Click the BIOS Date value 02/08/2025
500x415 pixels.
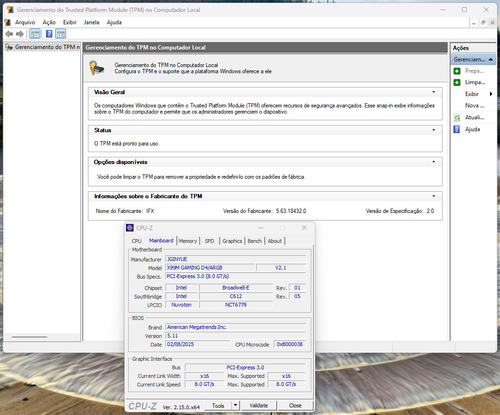pyautogui.click(x=198, y=344)
